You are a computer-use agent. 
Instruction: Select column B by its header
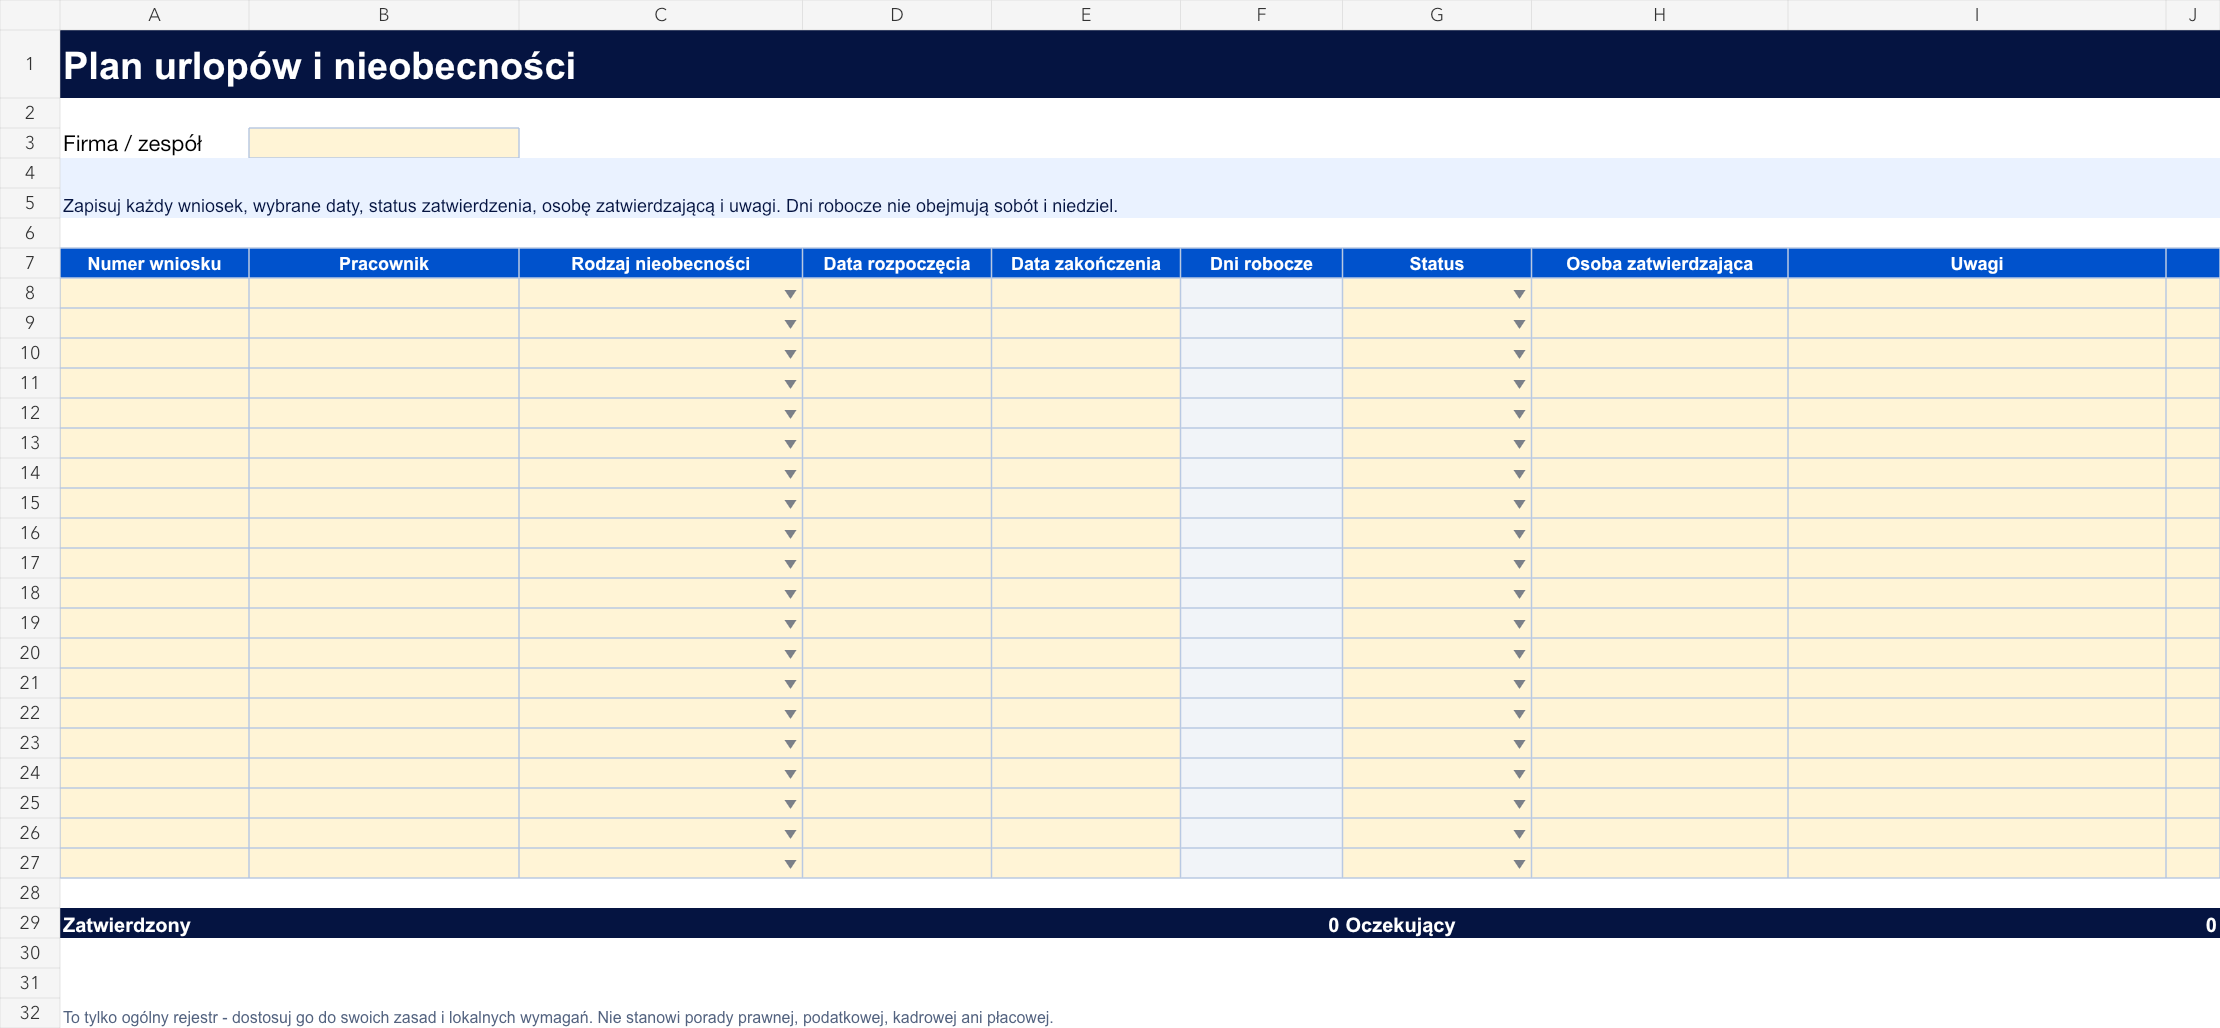[384, 15]
